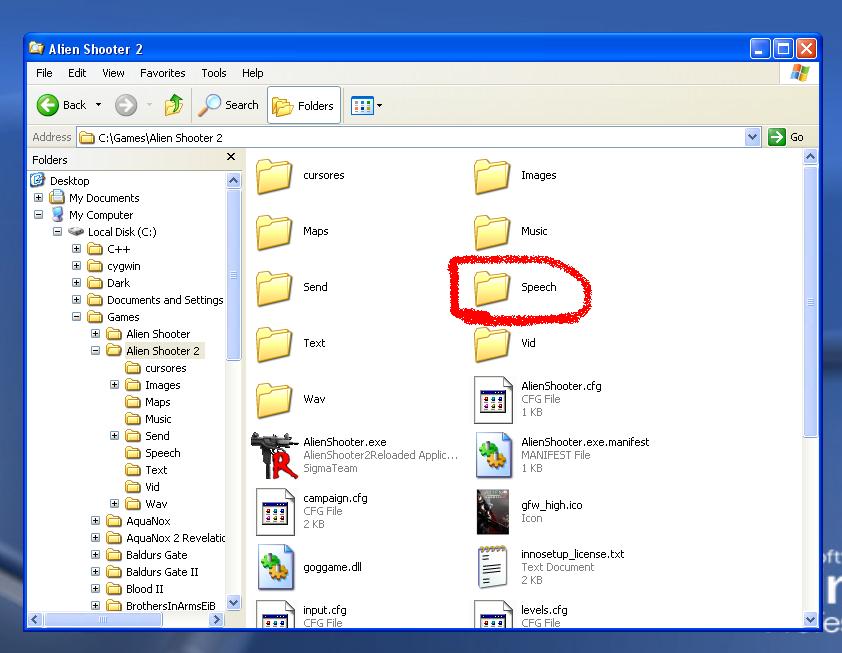The width and height of the screenshot is (842, 653).
Task: Select Documents and Settings in tree
Action: click(165, 300)
